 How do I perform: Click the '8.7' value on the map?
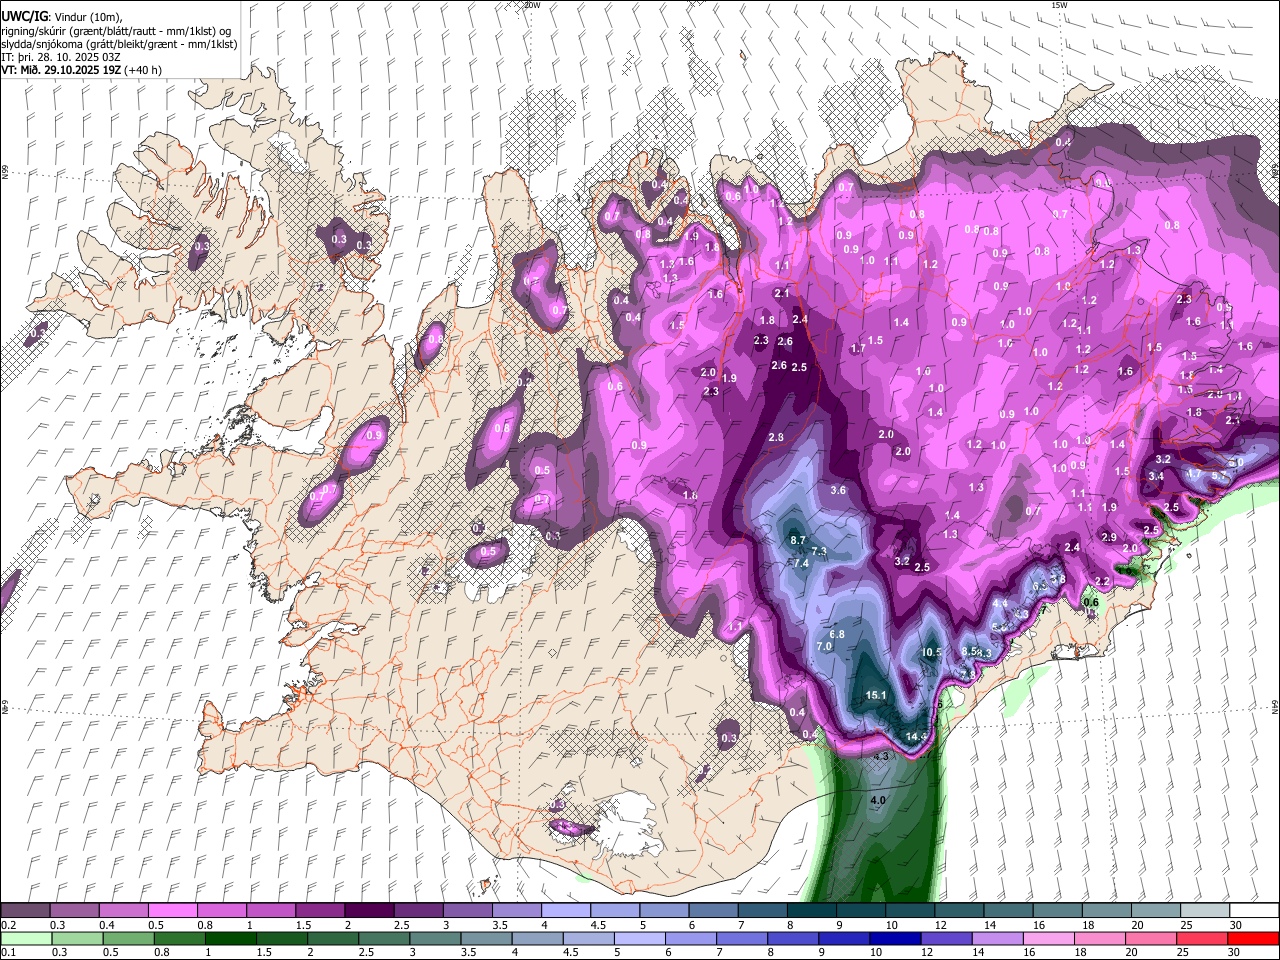click(798, 540)
